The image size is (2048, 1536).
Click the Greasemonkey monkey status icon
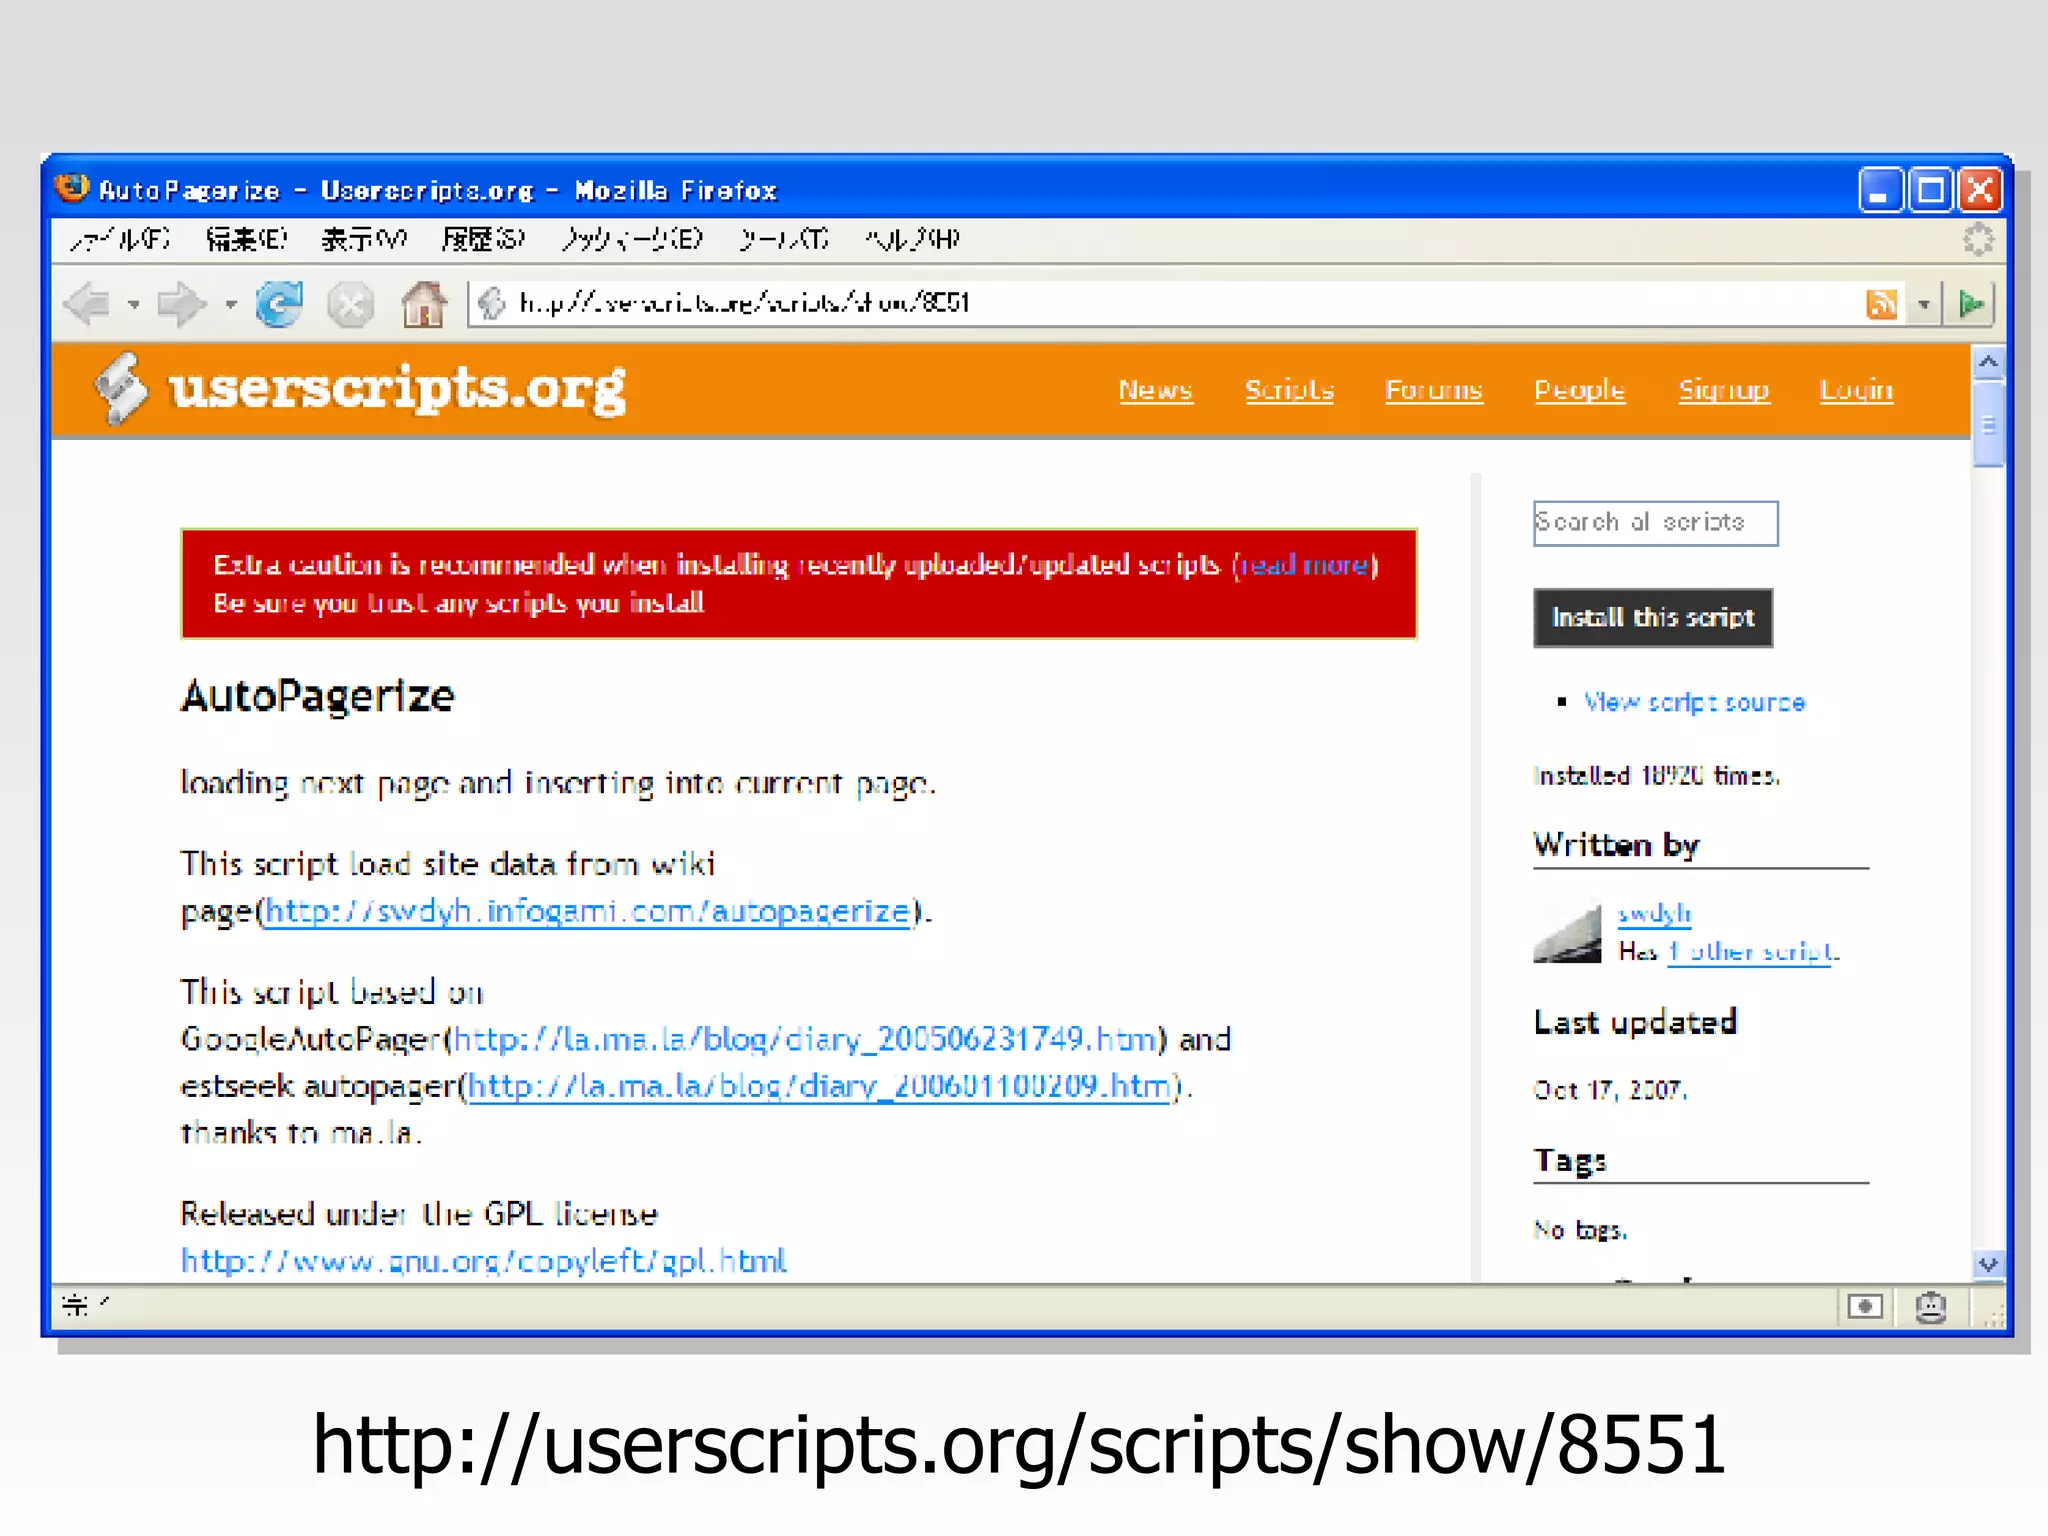point(1930,1306)
